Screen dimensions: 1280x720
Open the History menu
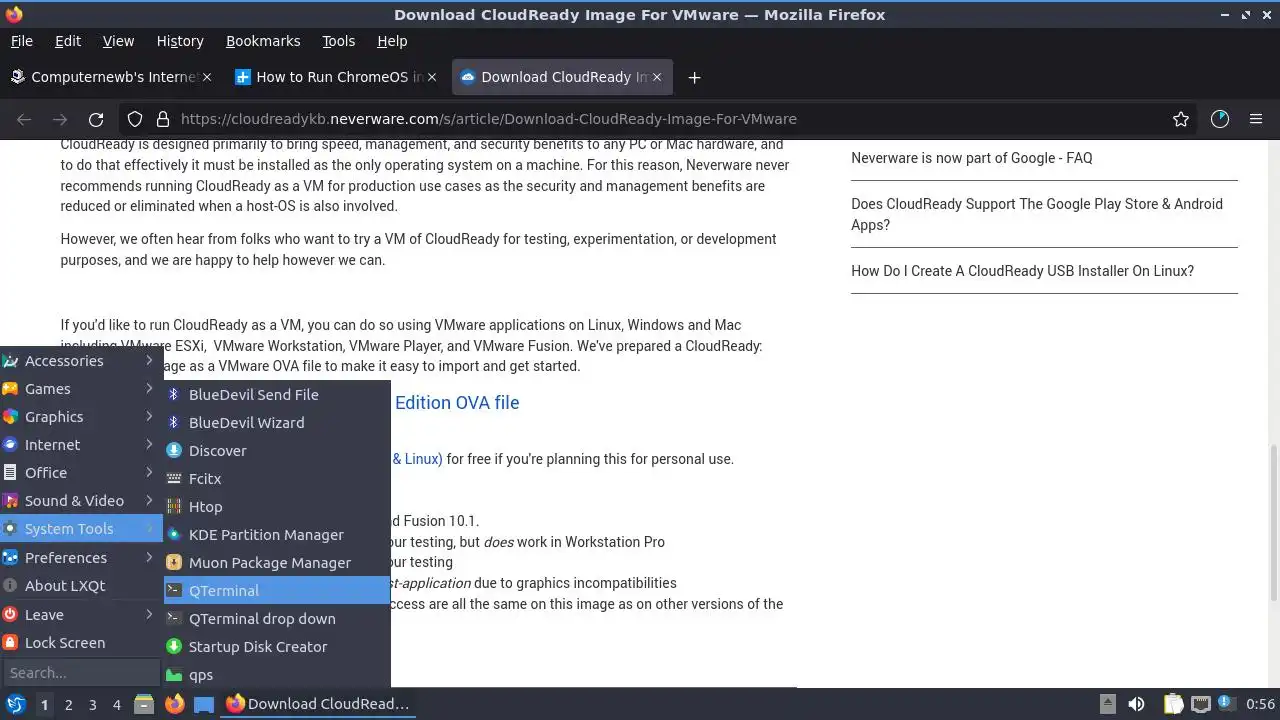[x=180, y=41]
